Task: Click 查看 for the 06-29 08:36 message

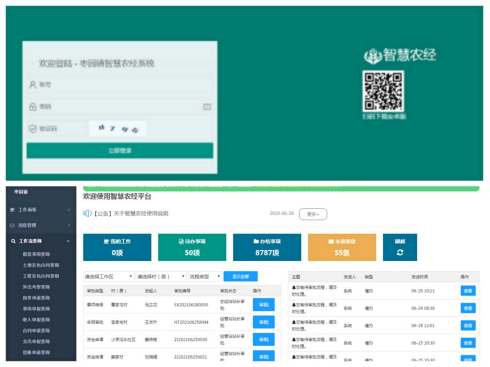Action: (468, 308)
